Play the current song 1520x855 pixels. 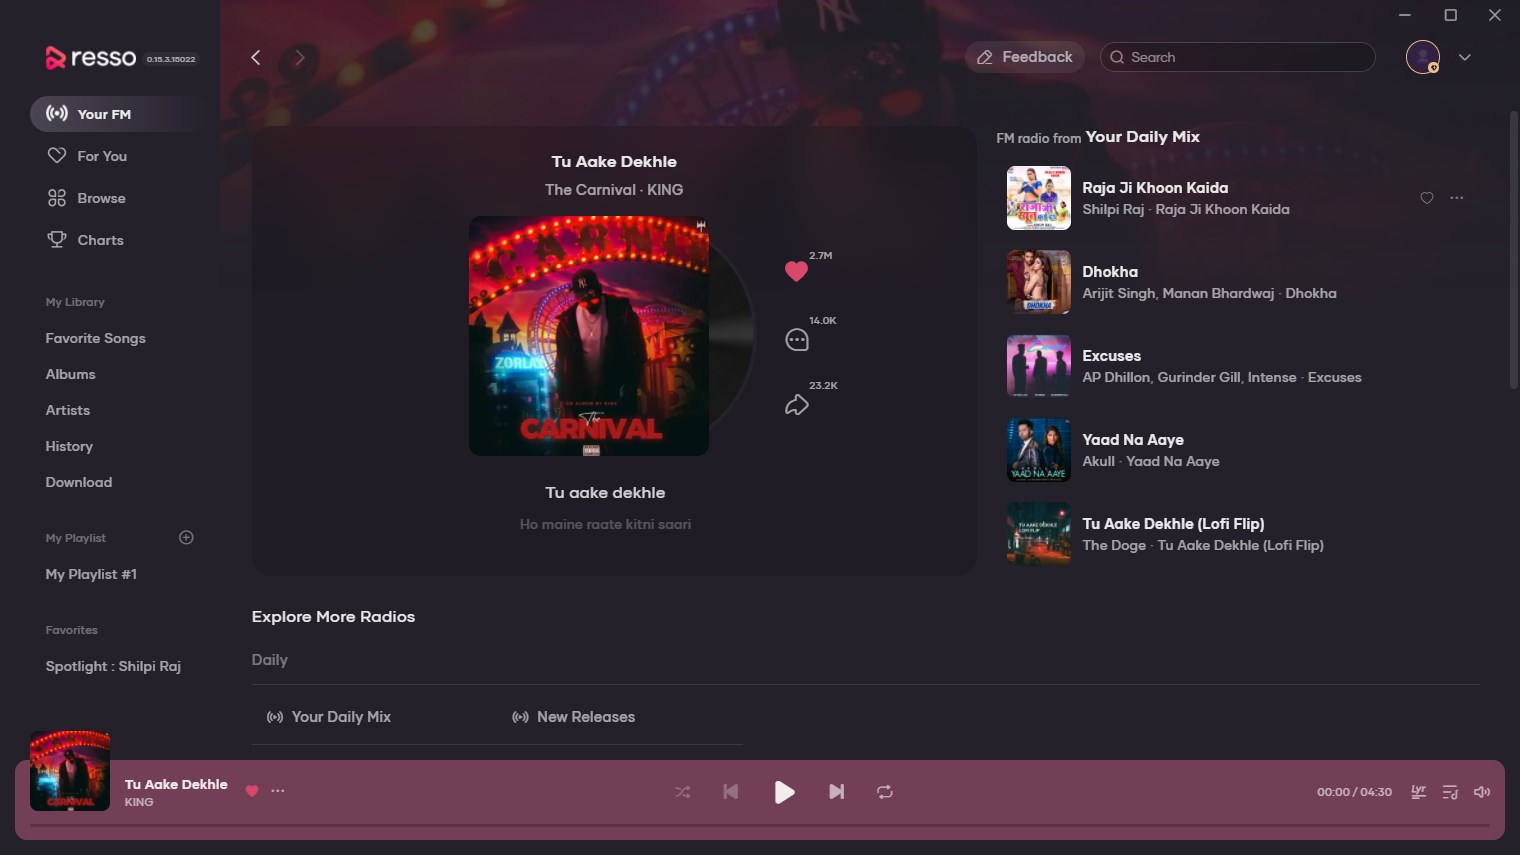pyautogui.click(x=784, y=792)
